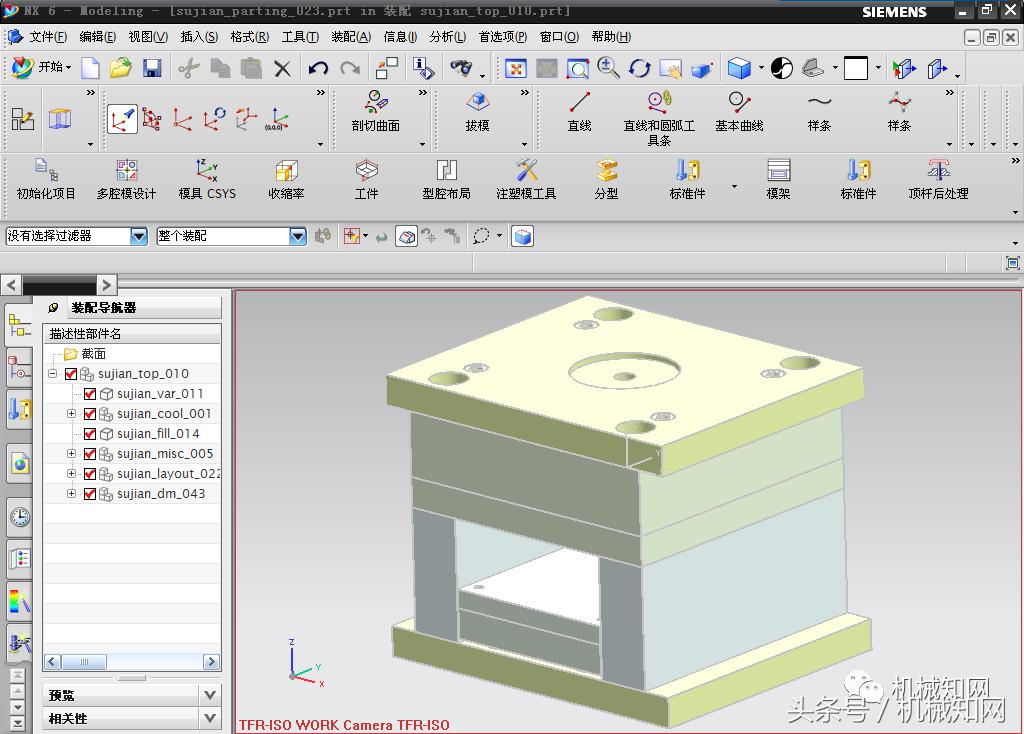The width and height of the screenshot is (1024, 734).
Task: Open the 装配(A) assemblies menu
Action: pyautogui.click(x=350, y=37)
